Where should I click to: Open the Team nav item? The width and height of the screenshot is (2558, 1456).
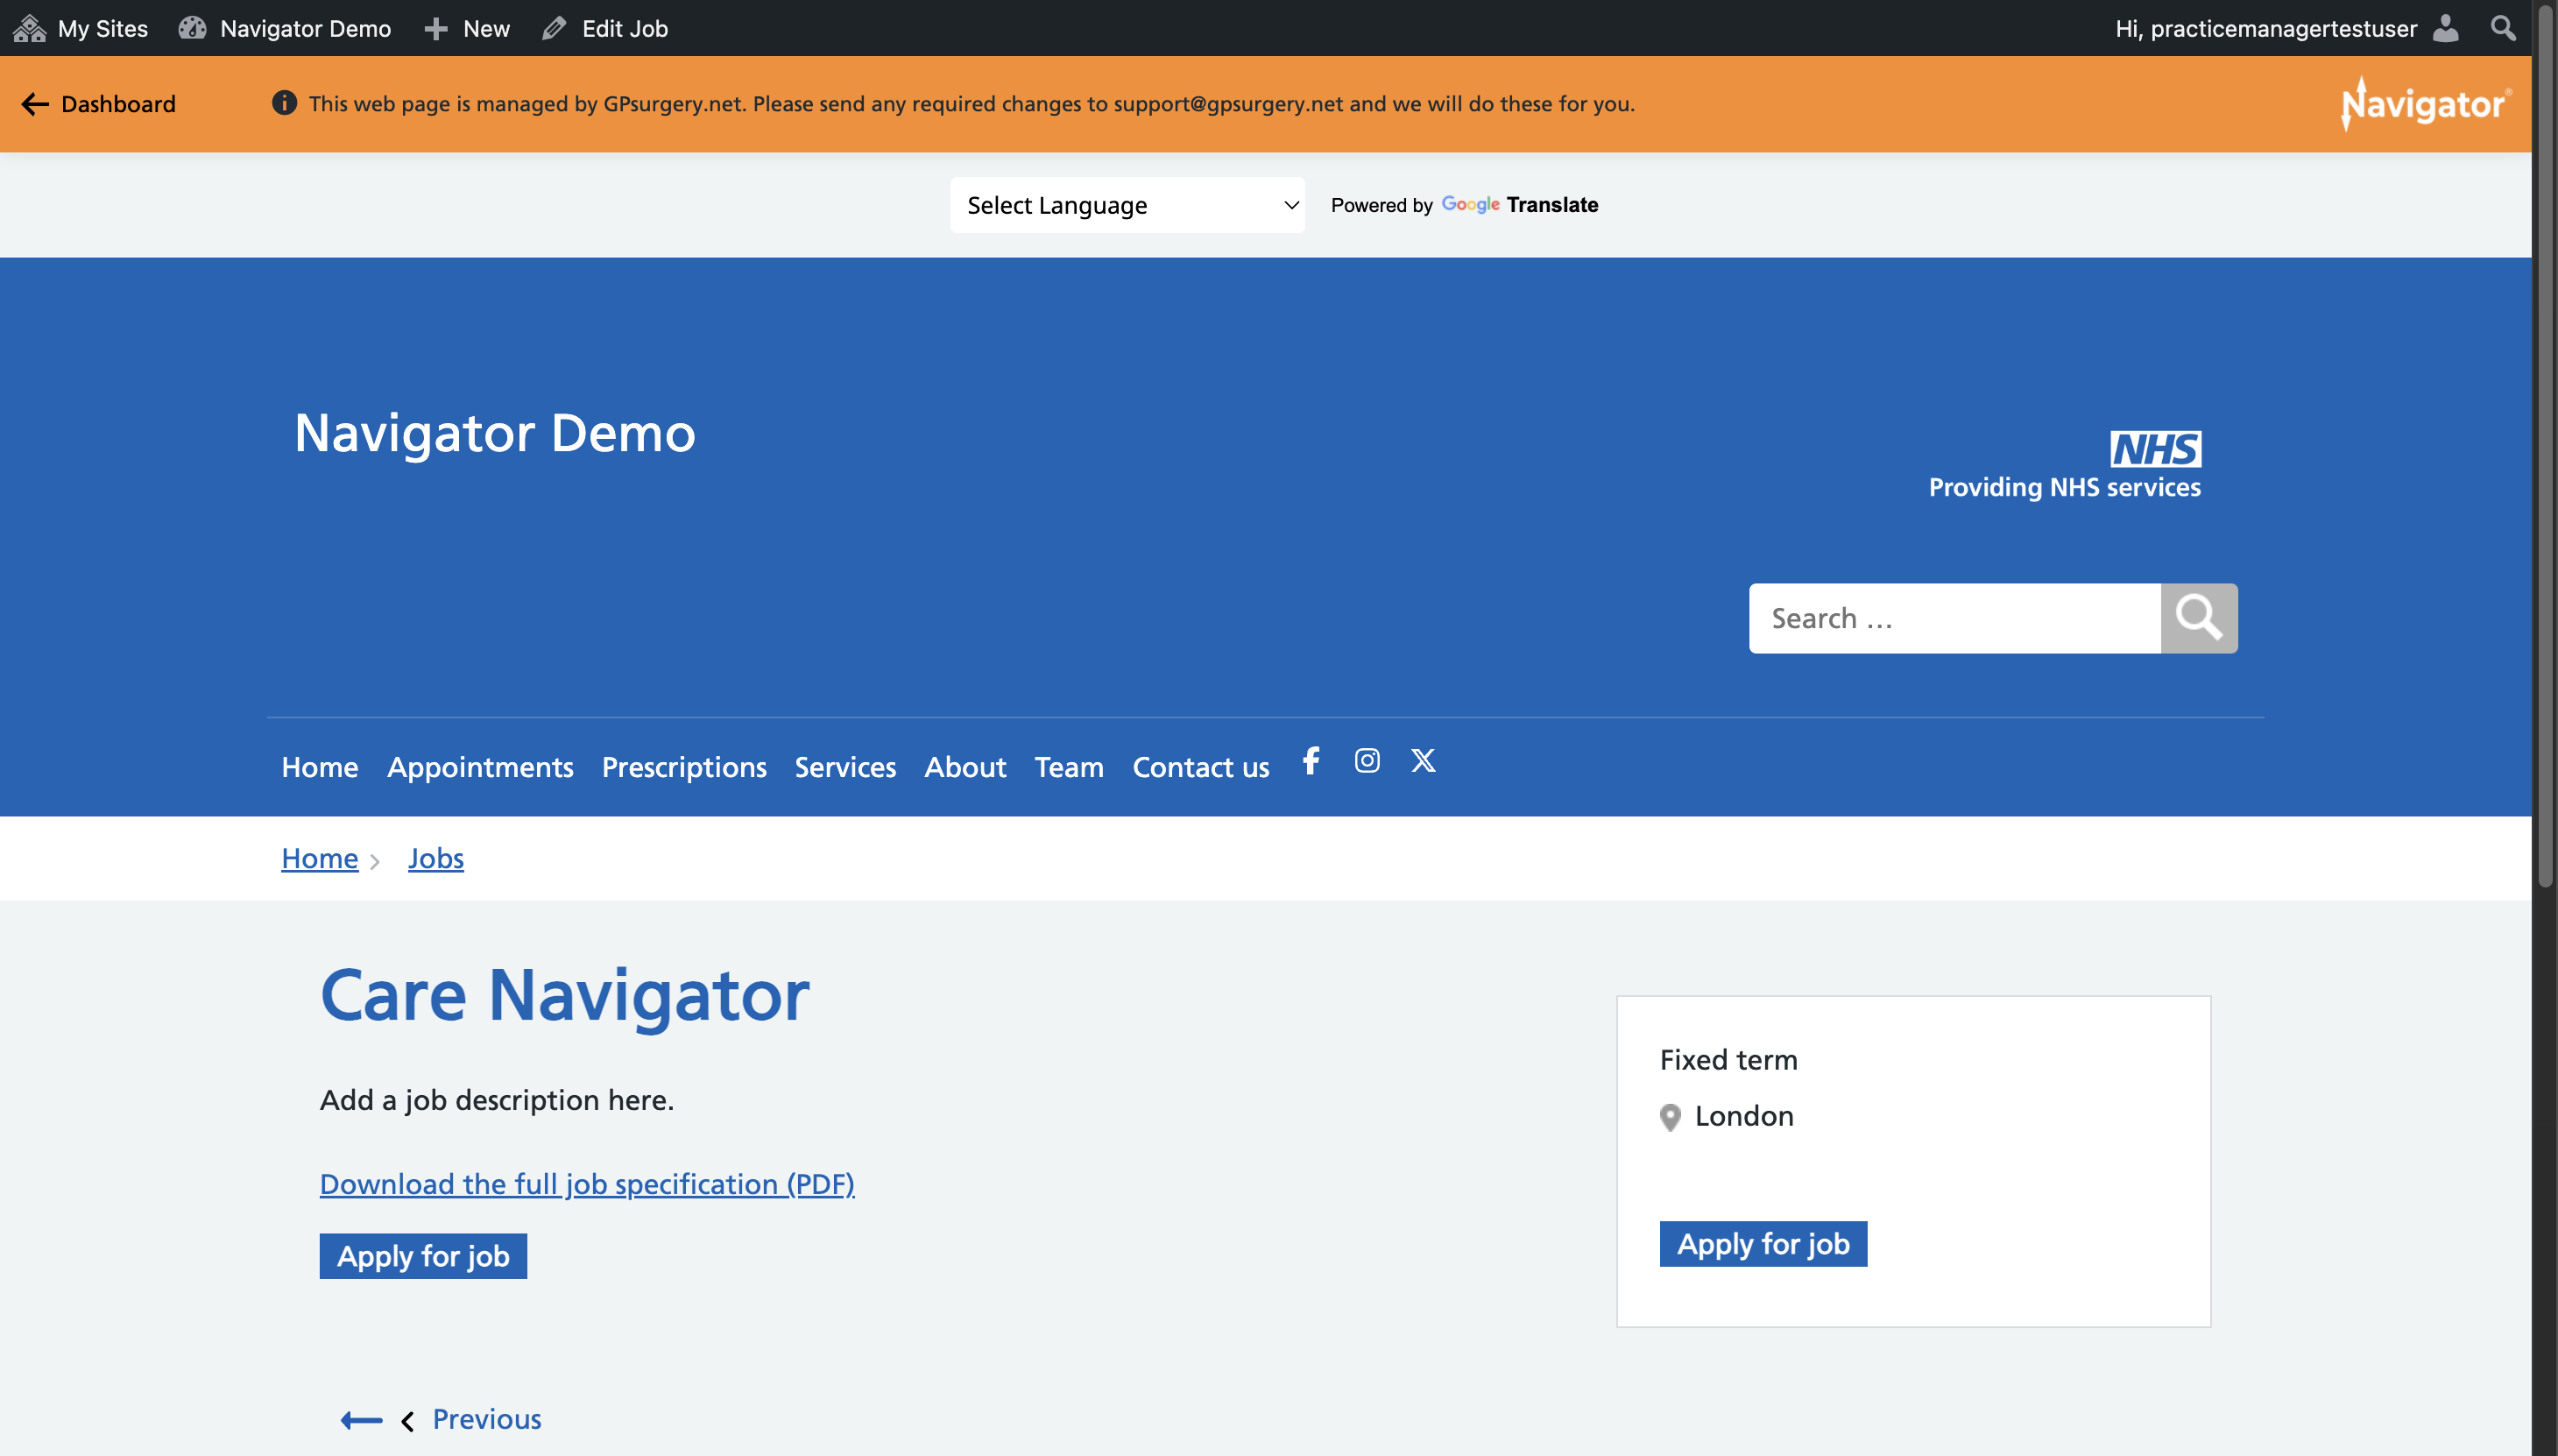1069,767
